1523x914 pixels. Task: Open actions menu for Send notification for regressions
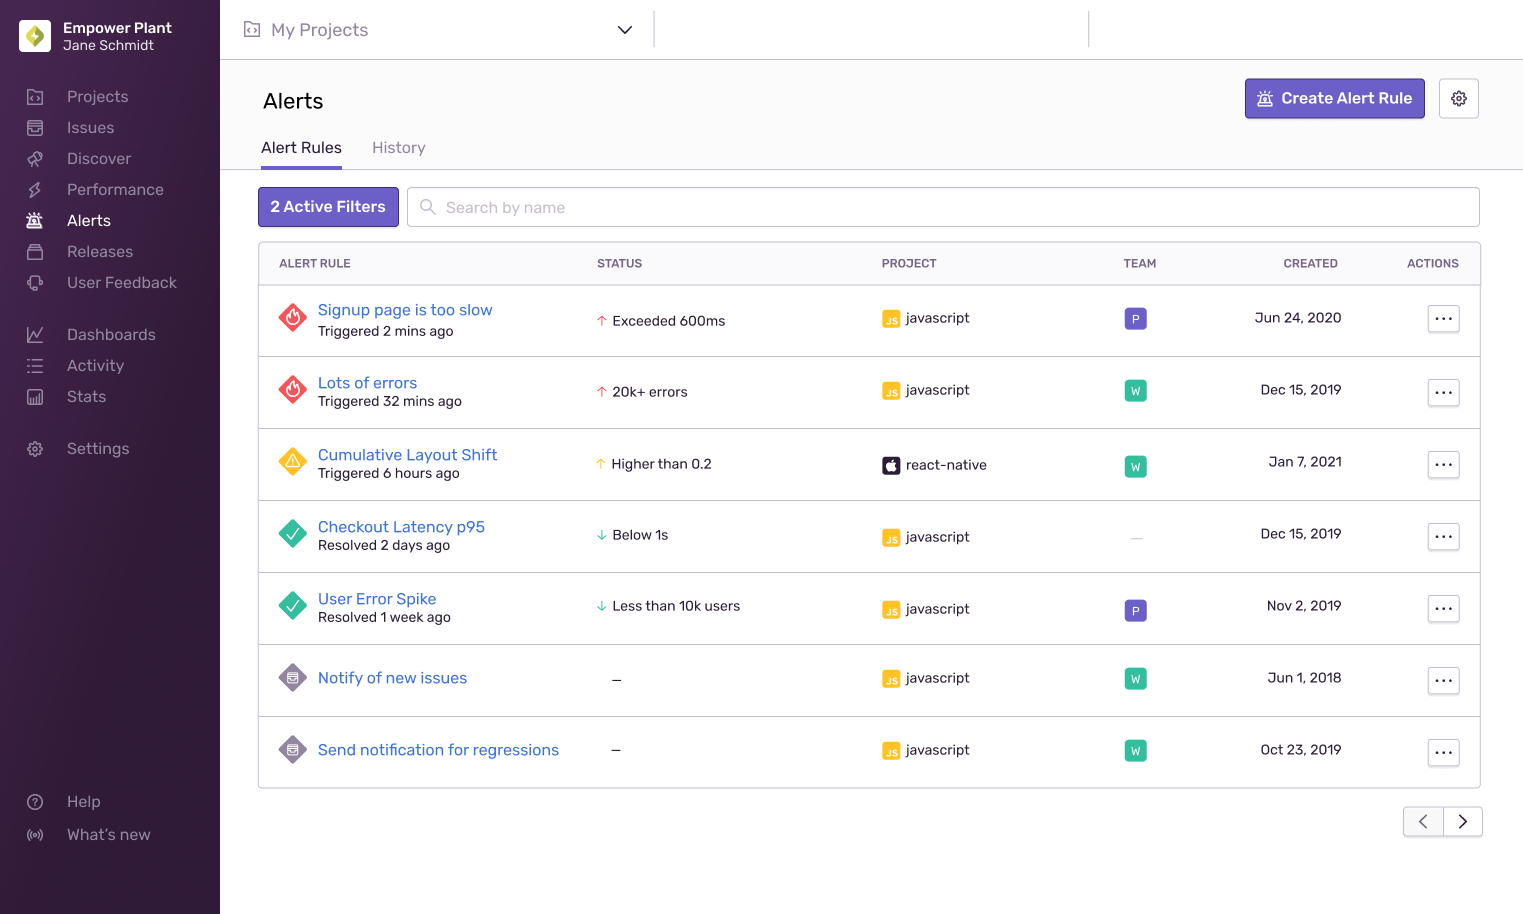pyautogui.click(x=1443, y=753)
